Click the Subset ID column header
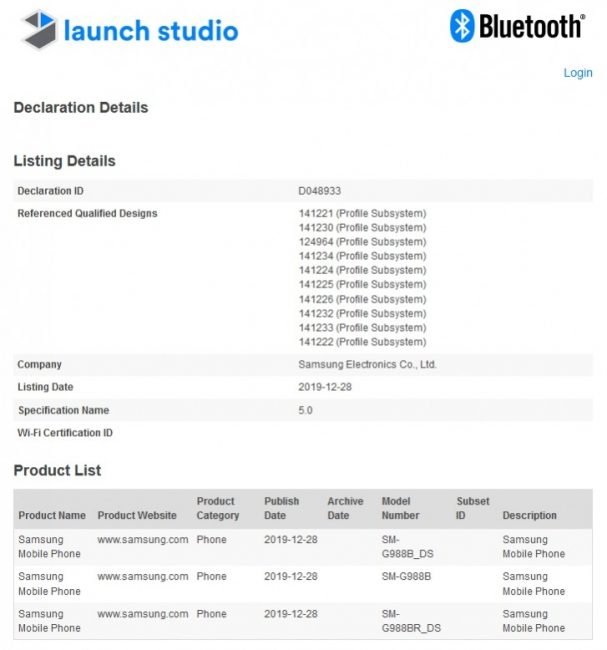The height and width of the screenshot is (650, 607). (473, 508)
